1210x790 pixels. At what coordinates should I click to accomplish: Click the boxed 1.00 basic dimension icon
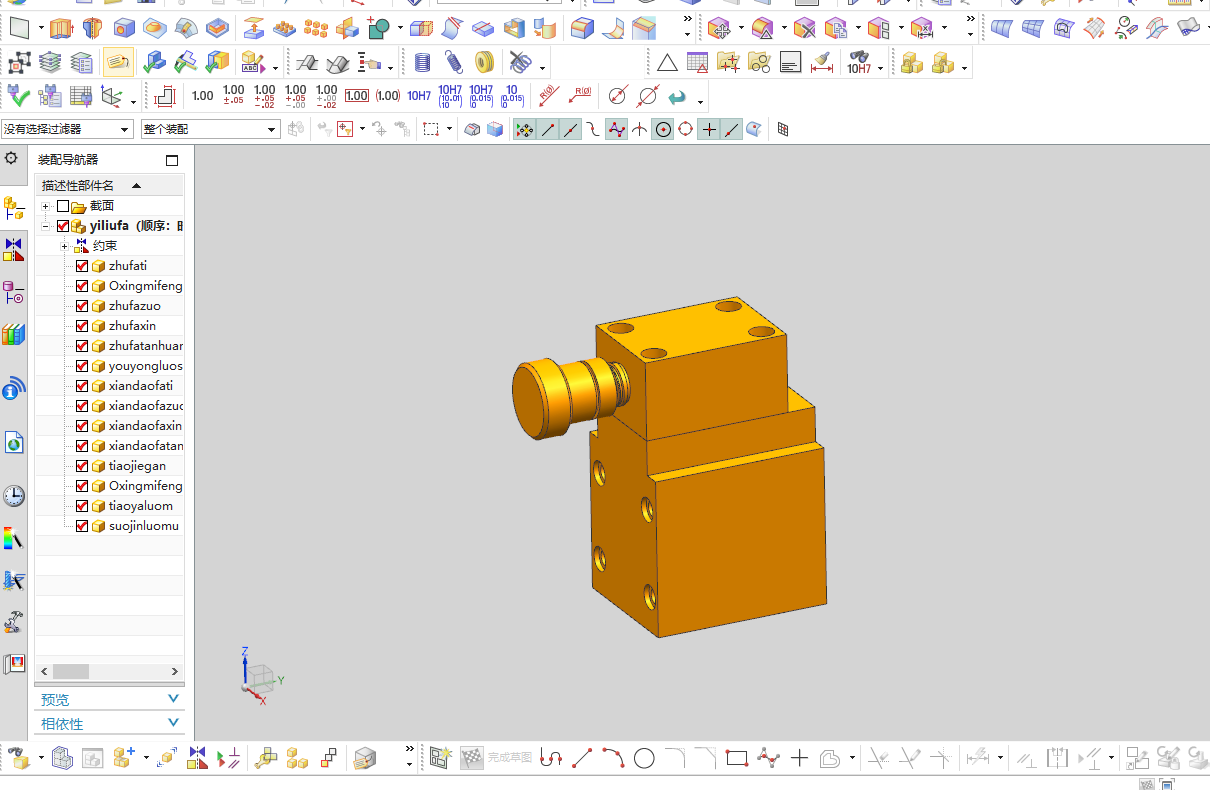357,96
